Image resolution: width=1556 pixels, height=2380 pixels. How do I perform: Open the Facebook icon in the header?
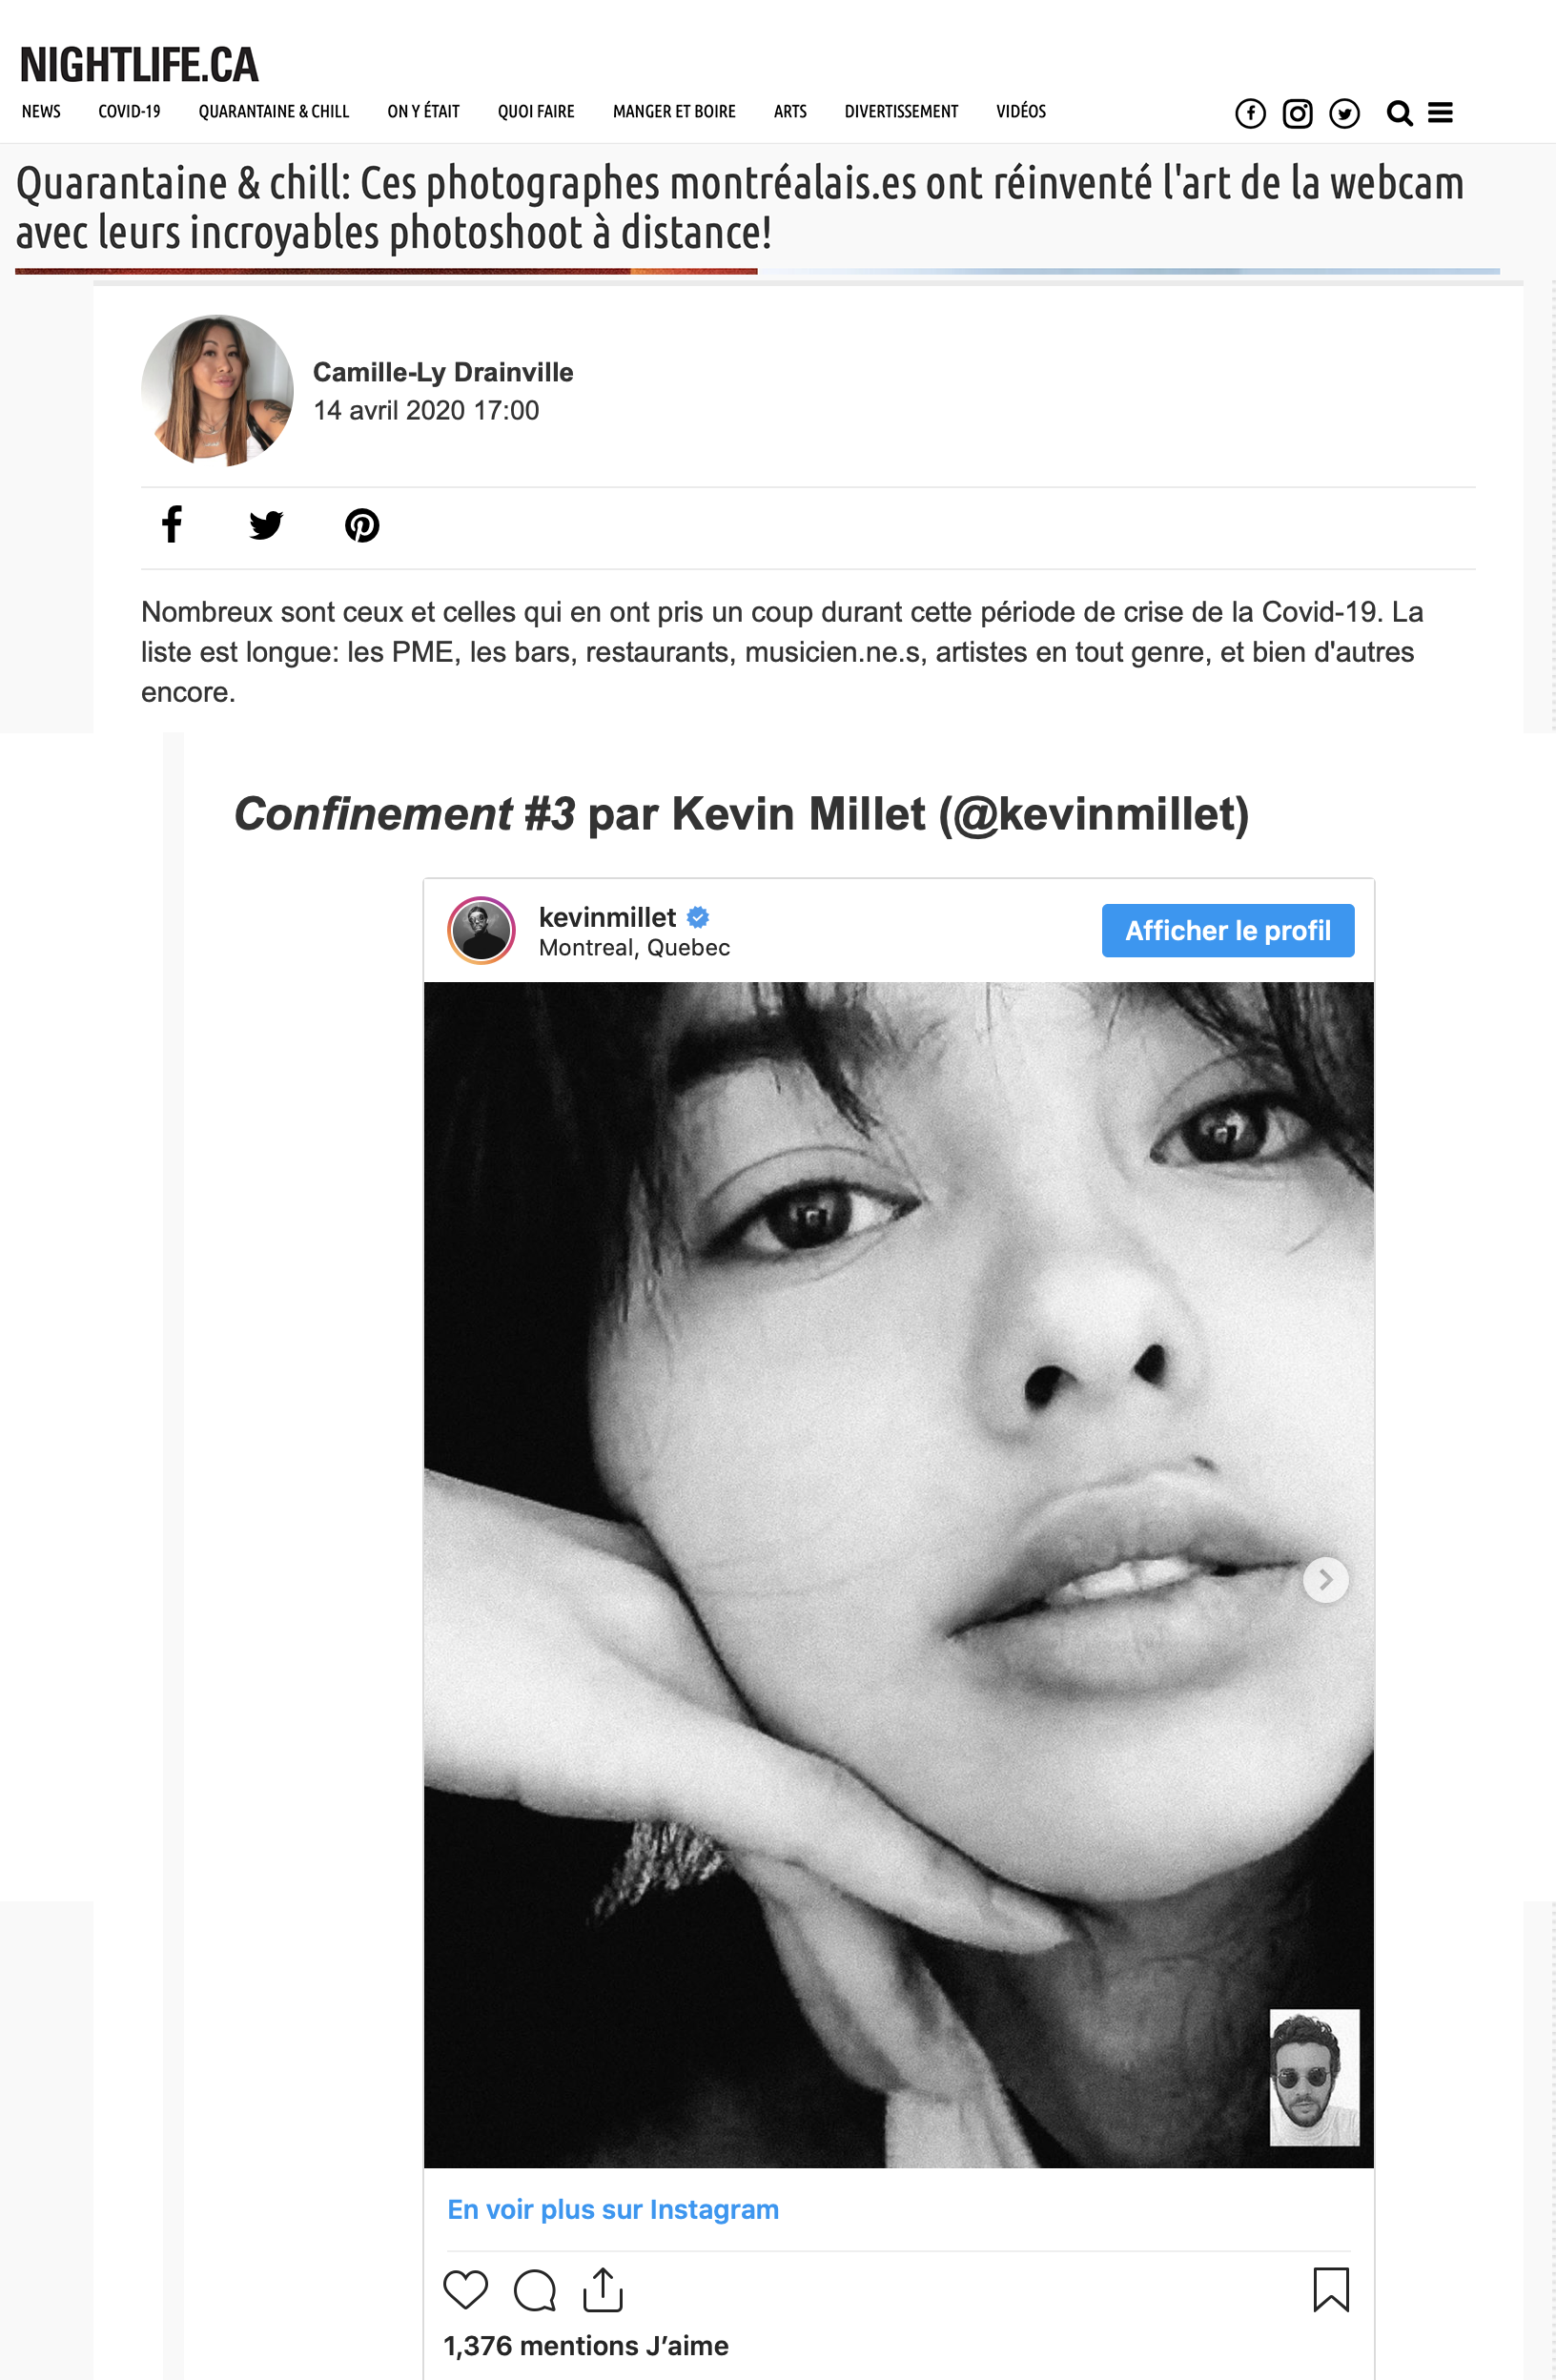tap(1250, 113)
